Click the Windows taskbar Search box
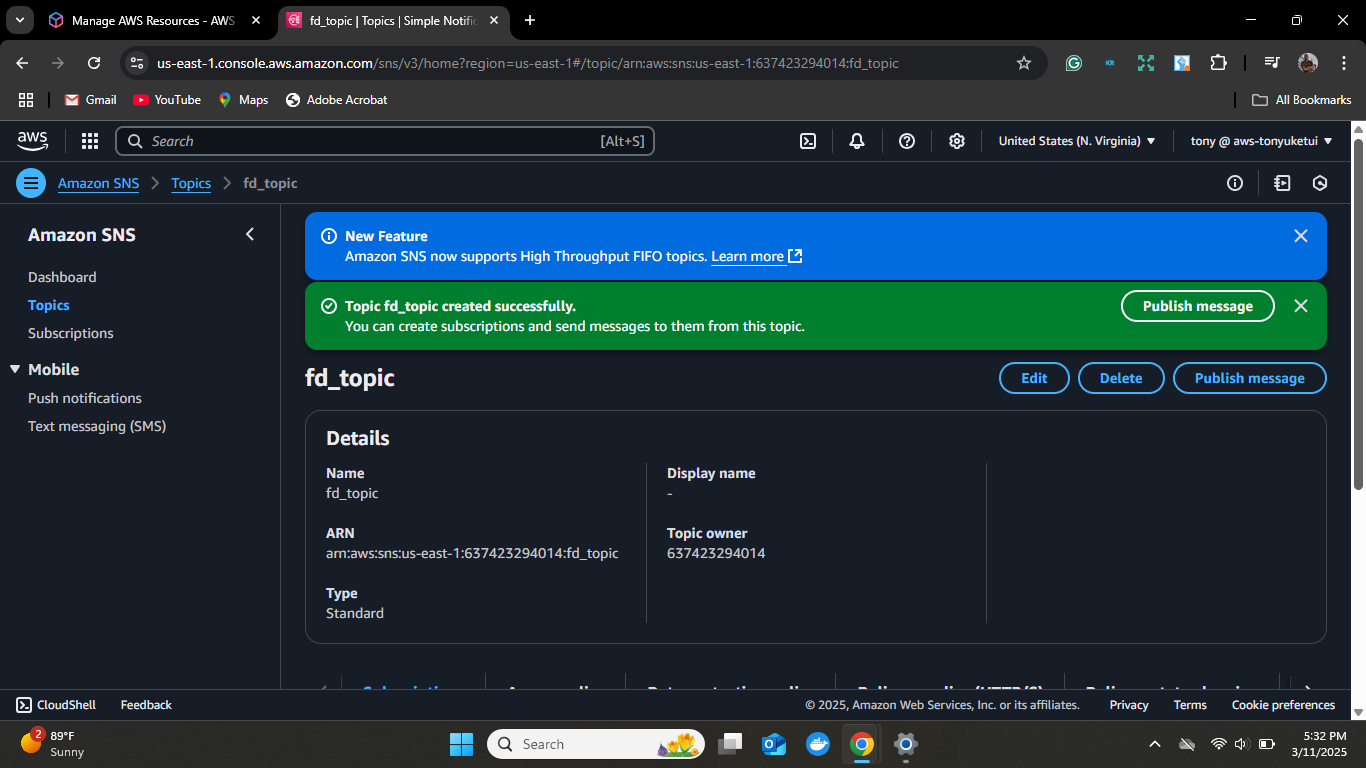This screenshot has width=1366, height=768. pyautogui.click(x=596, y=744)
